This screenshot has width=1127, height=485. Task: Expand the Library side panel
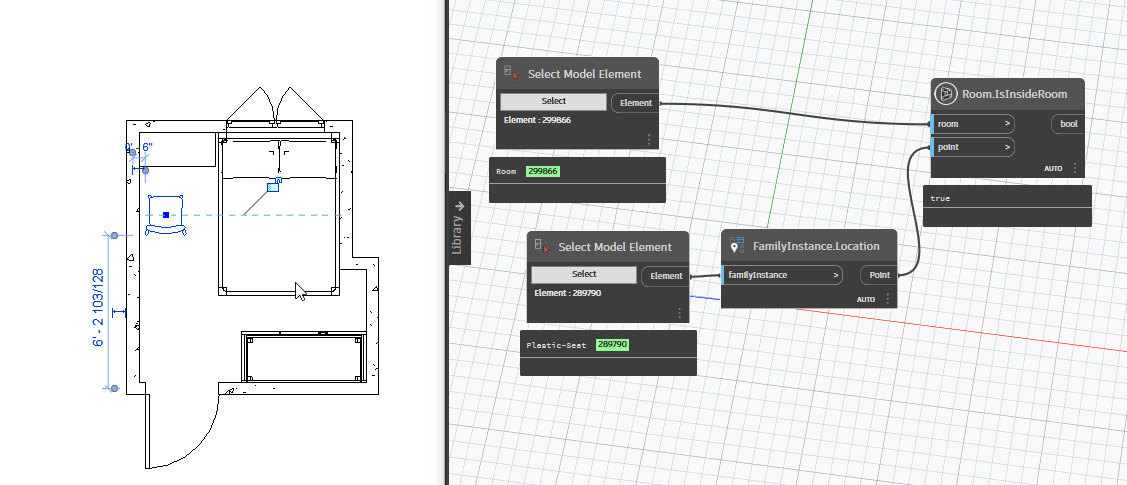tap(459, 226)
